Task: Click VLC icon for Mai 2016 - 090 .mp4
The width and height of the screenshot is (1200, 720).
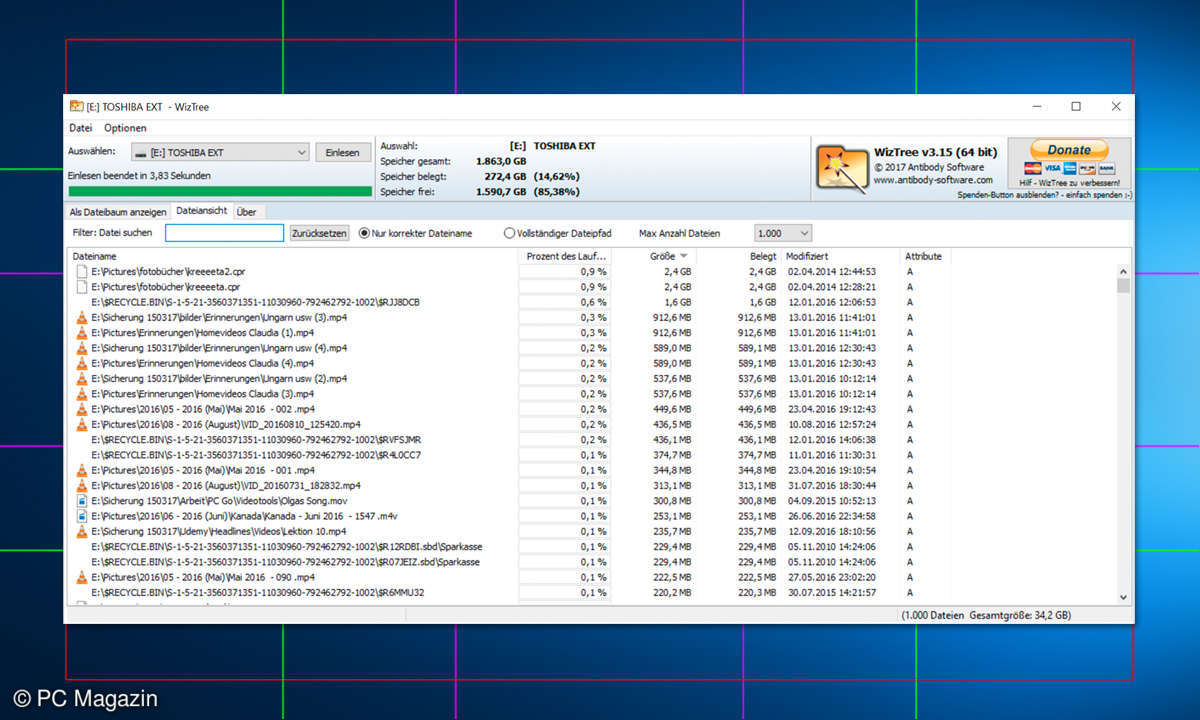Action: (x=82, y=577)
